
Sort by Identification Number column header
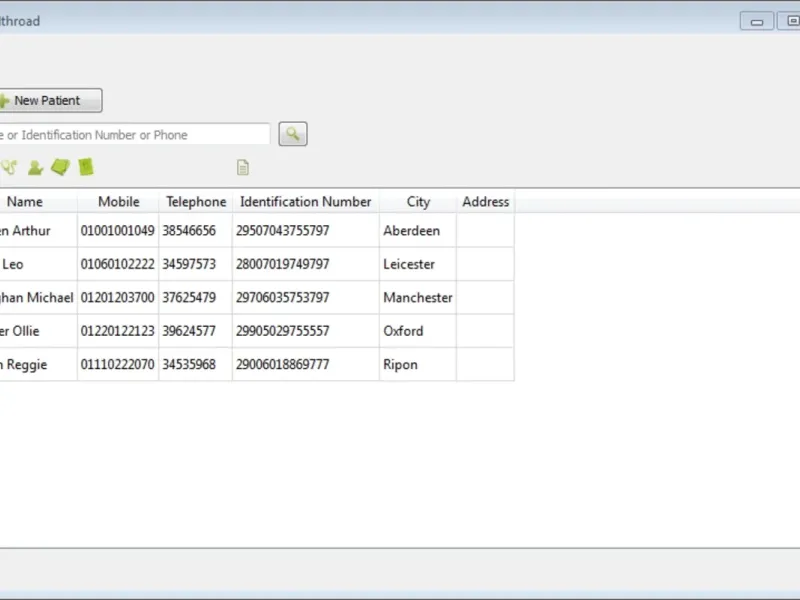306,202
